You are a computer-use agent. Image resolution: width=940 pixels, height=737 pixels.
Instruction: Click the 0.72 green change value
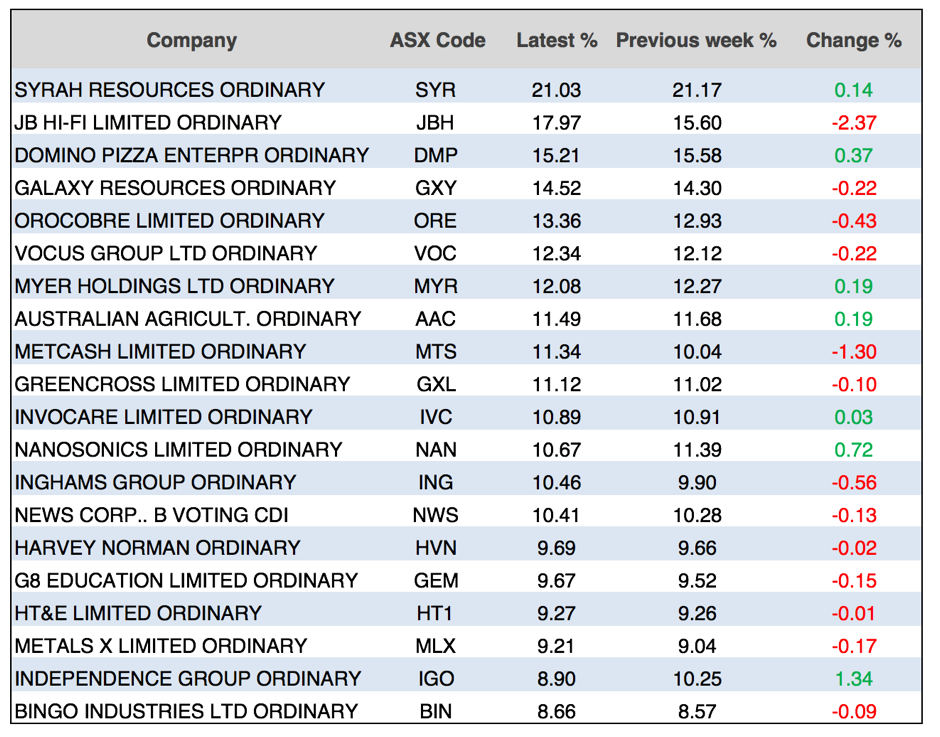click(853, 450)
